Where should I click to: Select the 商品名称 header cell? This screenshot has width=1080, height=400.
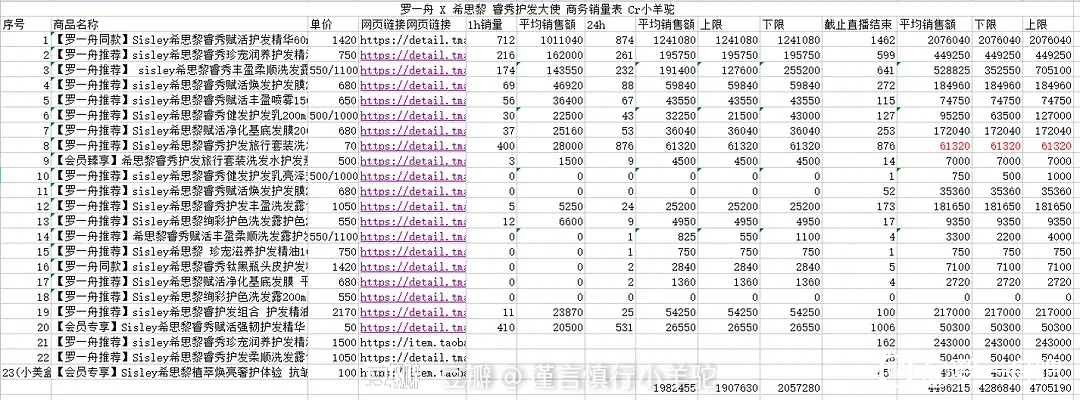tap(180, 25)
